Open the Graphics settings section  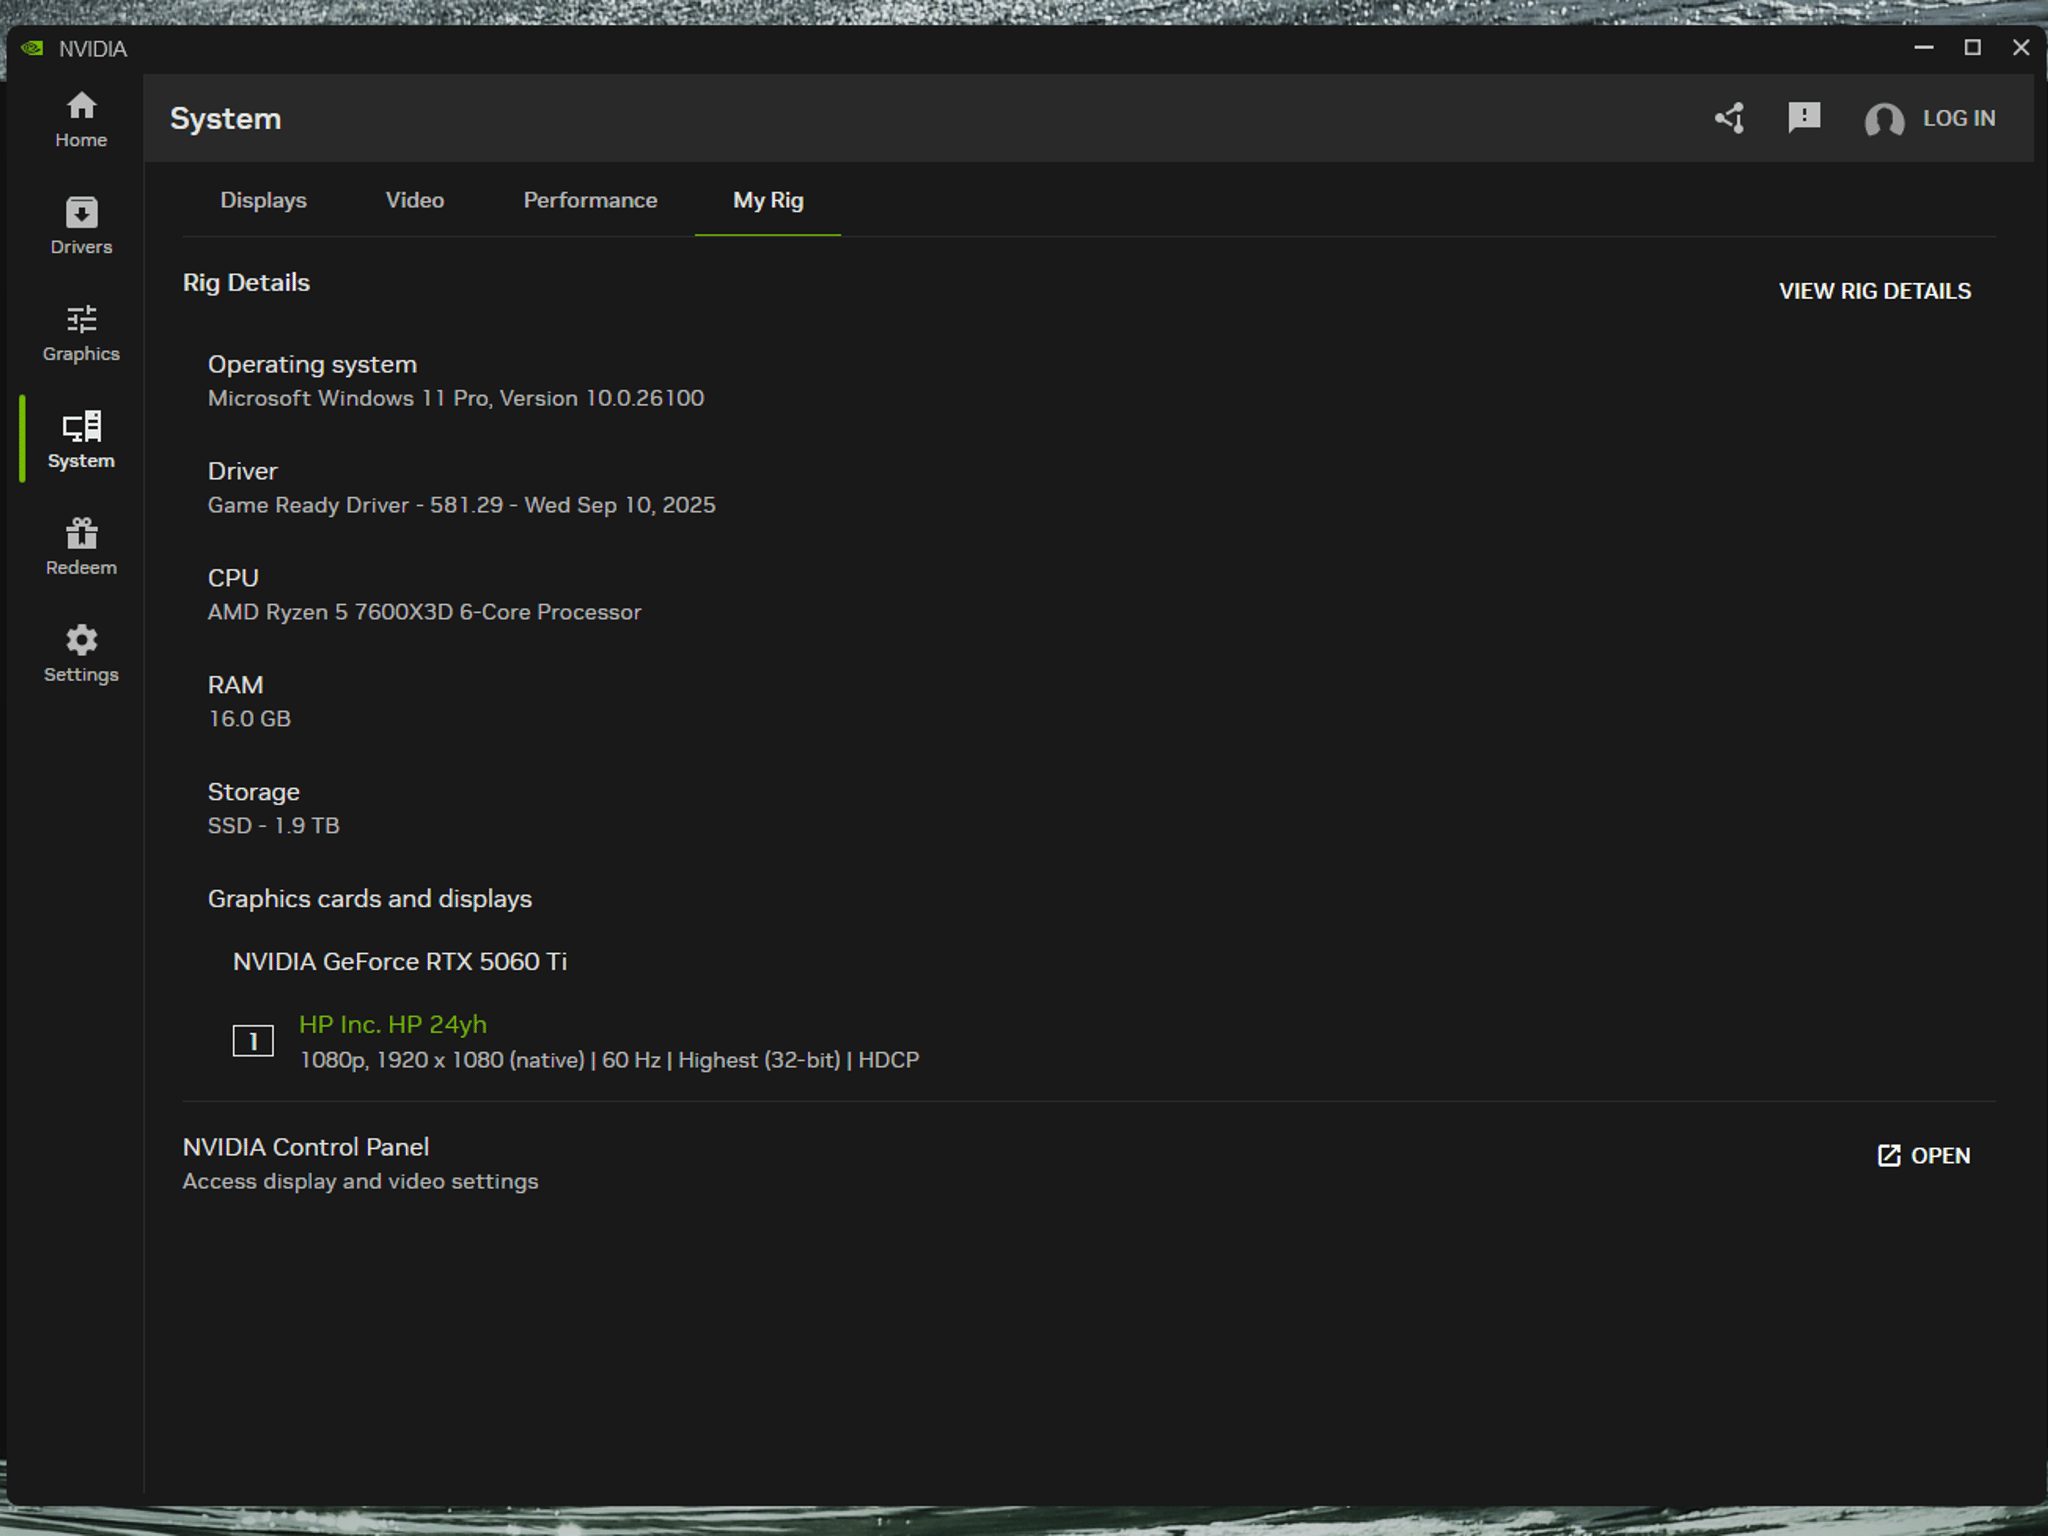81,333
